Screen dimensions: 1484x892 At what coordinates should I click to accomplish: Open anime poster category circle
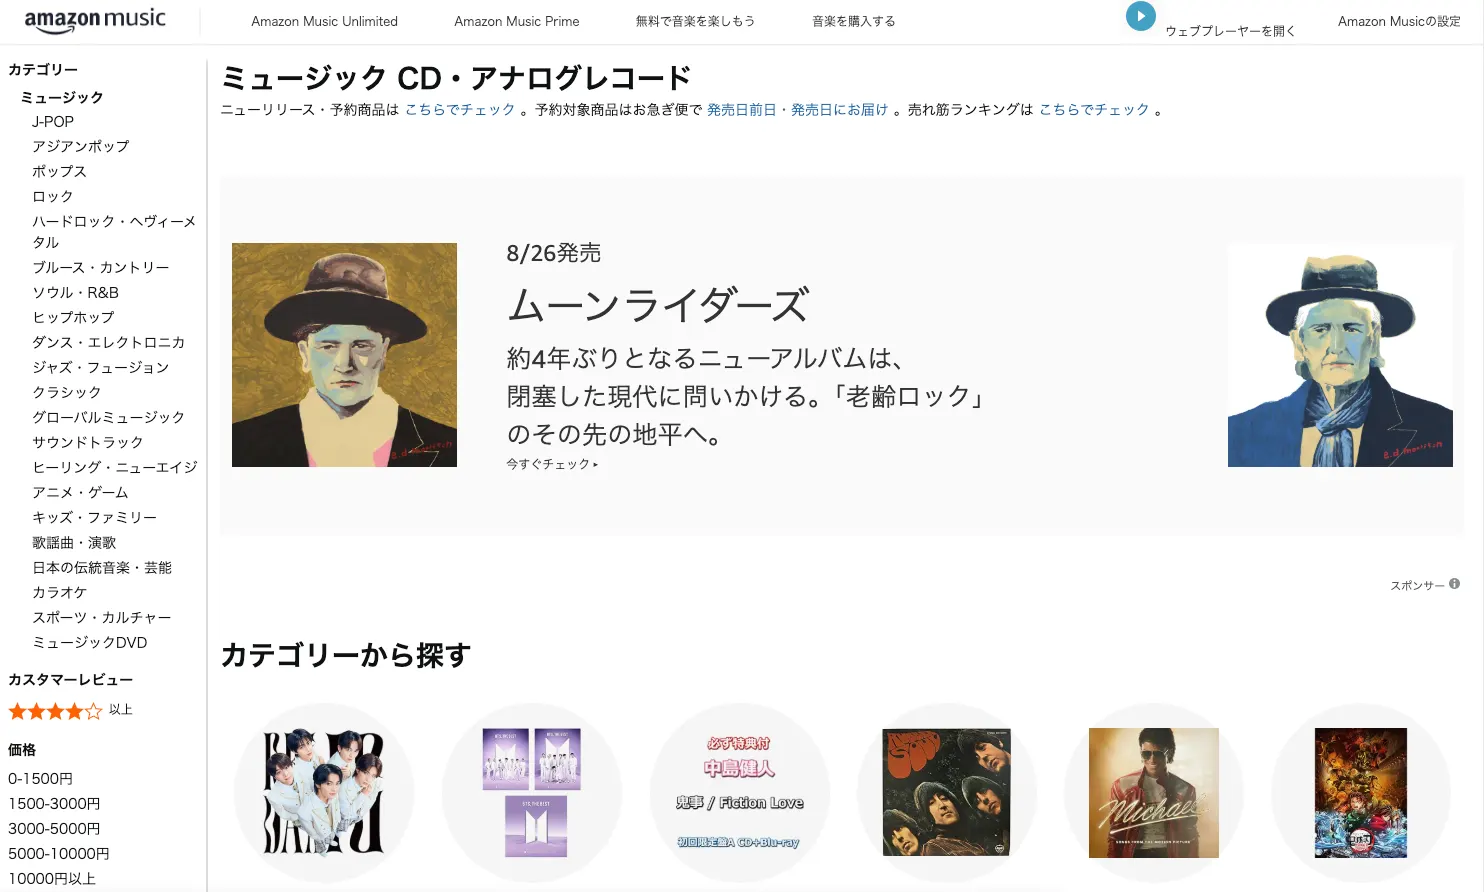pos(1361,793)
